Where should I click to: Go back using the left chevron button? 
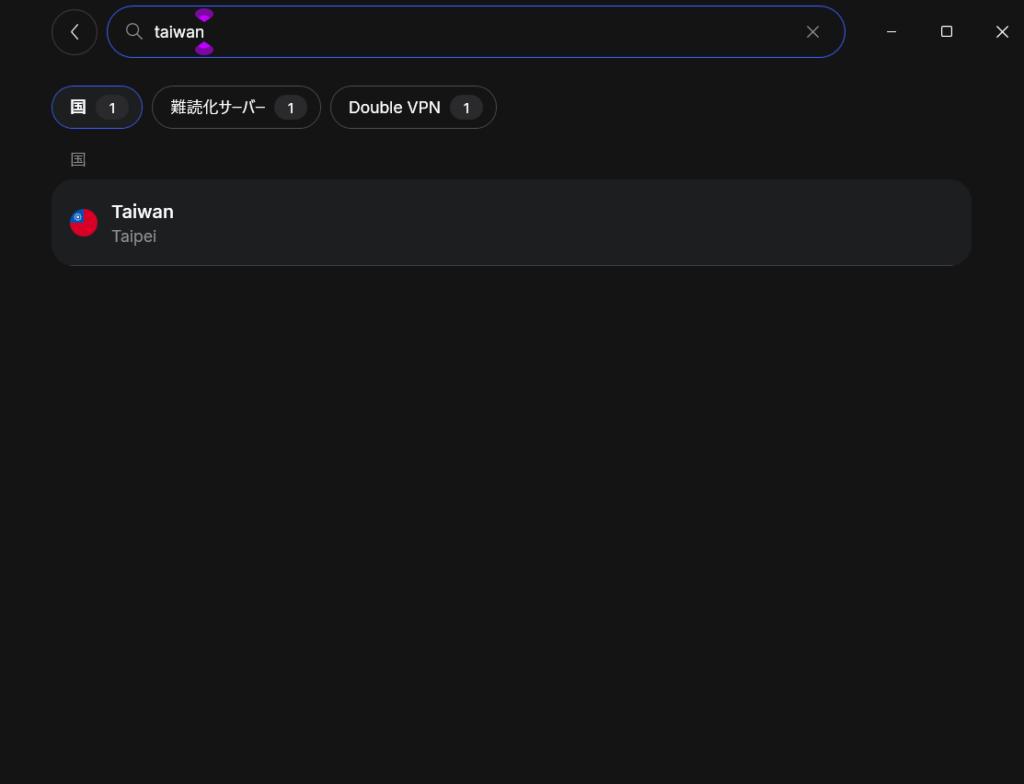tap(74, 32)
